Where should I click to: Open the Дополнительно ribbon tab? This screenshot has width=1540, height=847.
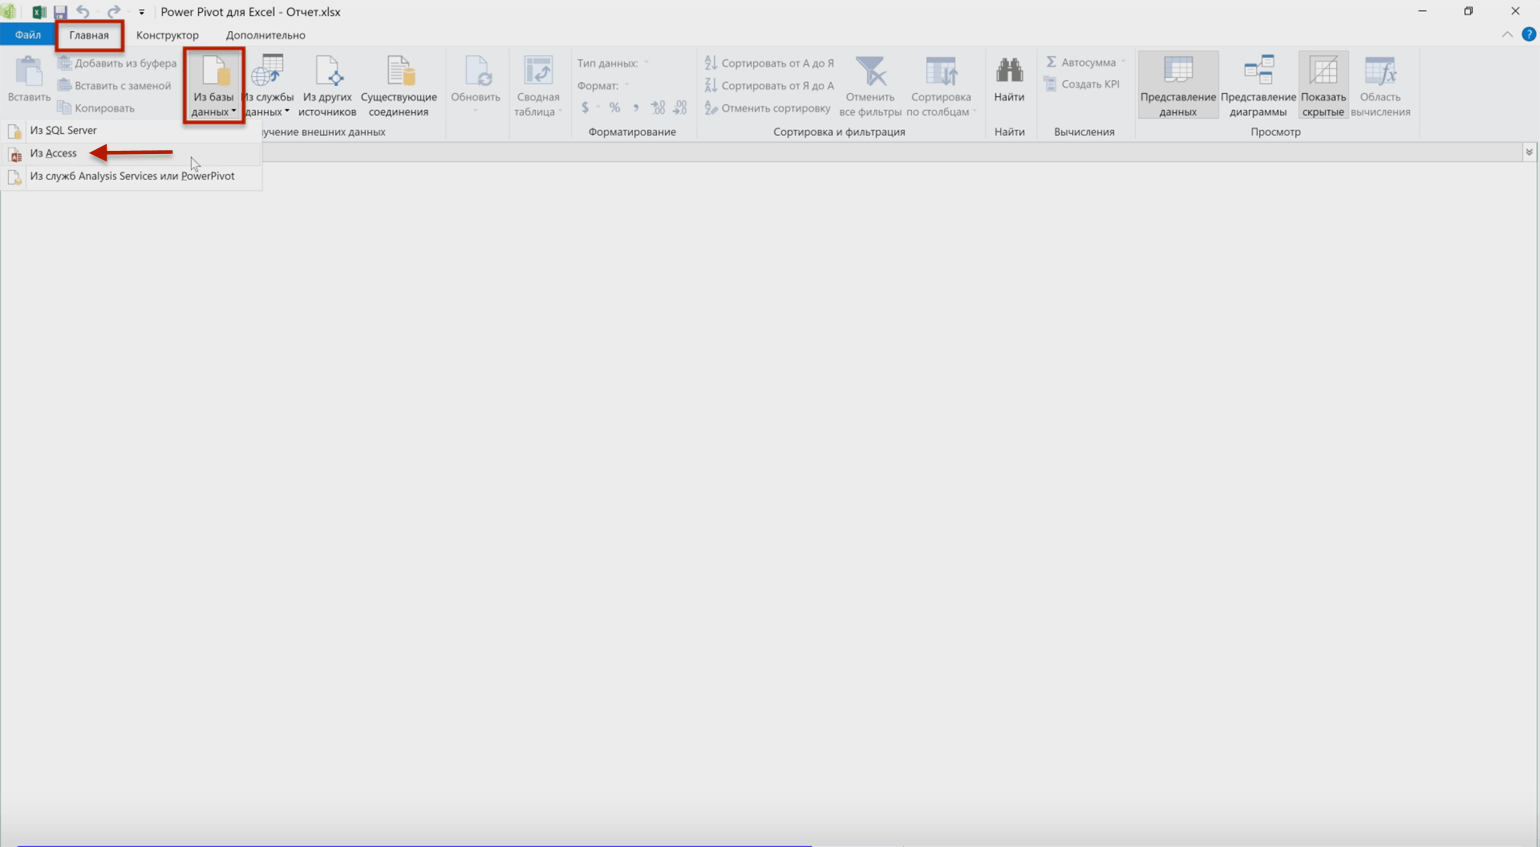tap(265, 35)
